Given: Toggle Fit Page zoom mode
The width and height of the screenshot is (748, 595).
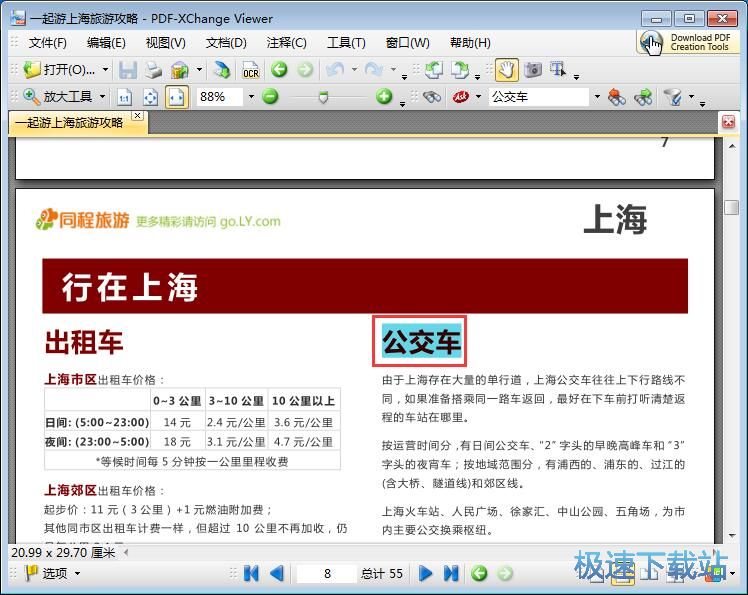Looking at the screenshot, I should point(150,97).
